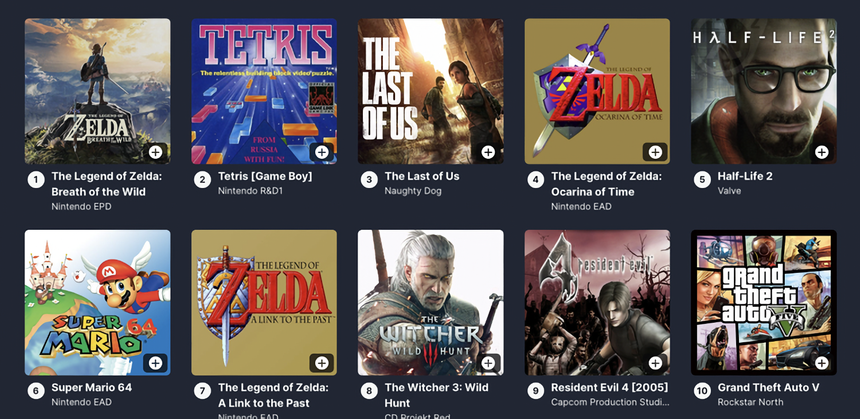Add Half-Life 2 with the plus icon

tap(821, 152)
